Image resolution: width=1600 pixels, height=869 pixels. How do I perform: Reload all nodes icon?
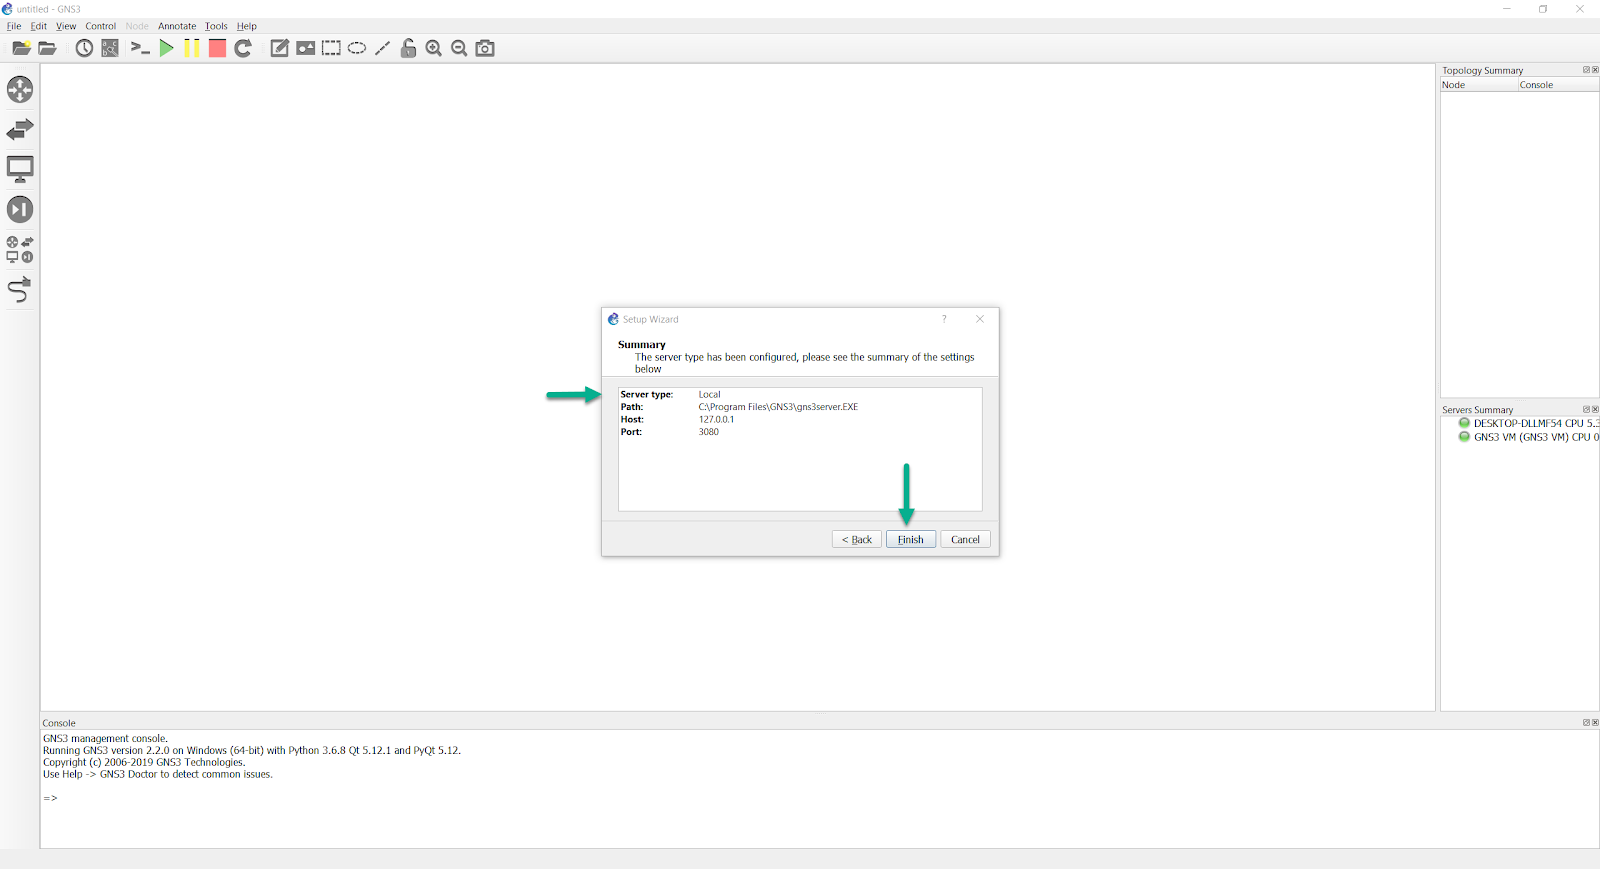(x=243, y=48)
